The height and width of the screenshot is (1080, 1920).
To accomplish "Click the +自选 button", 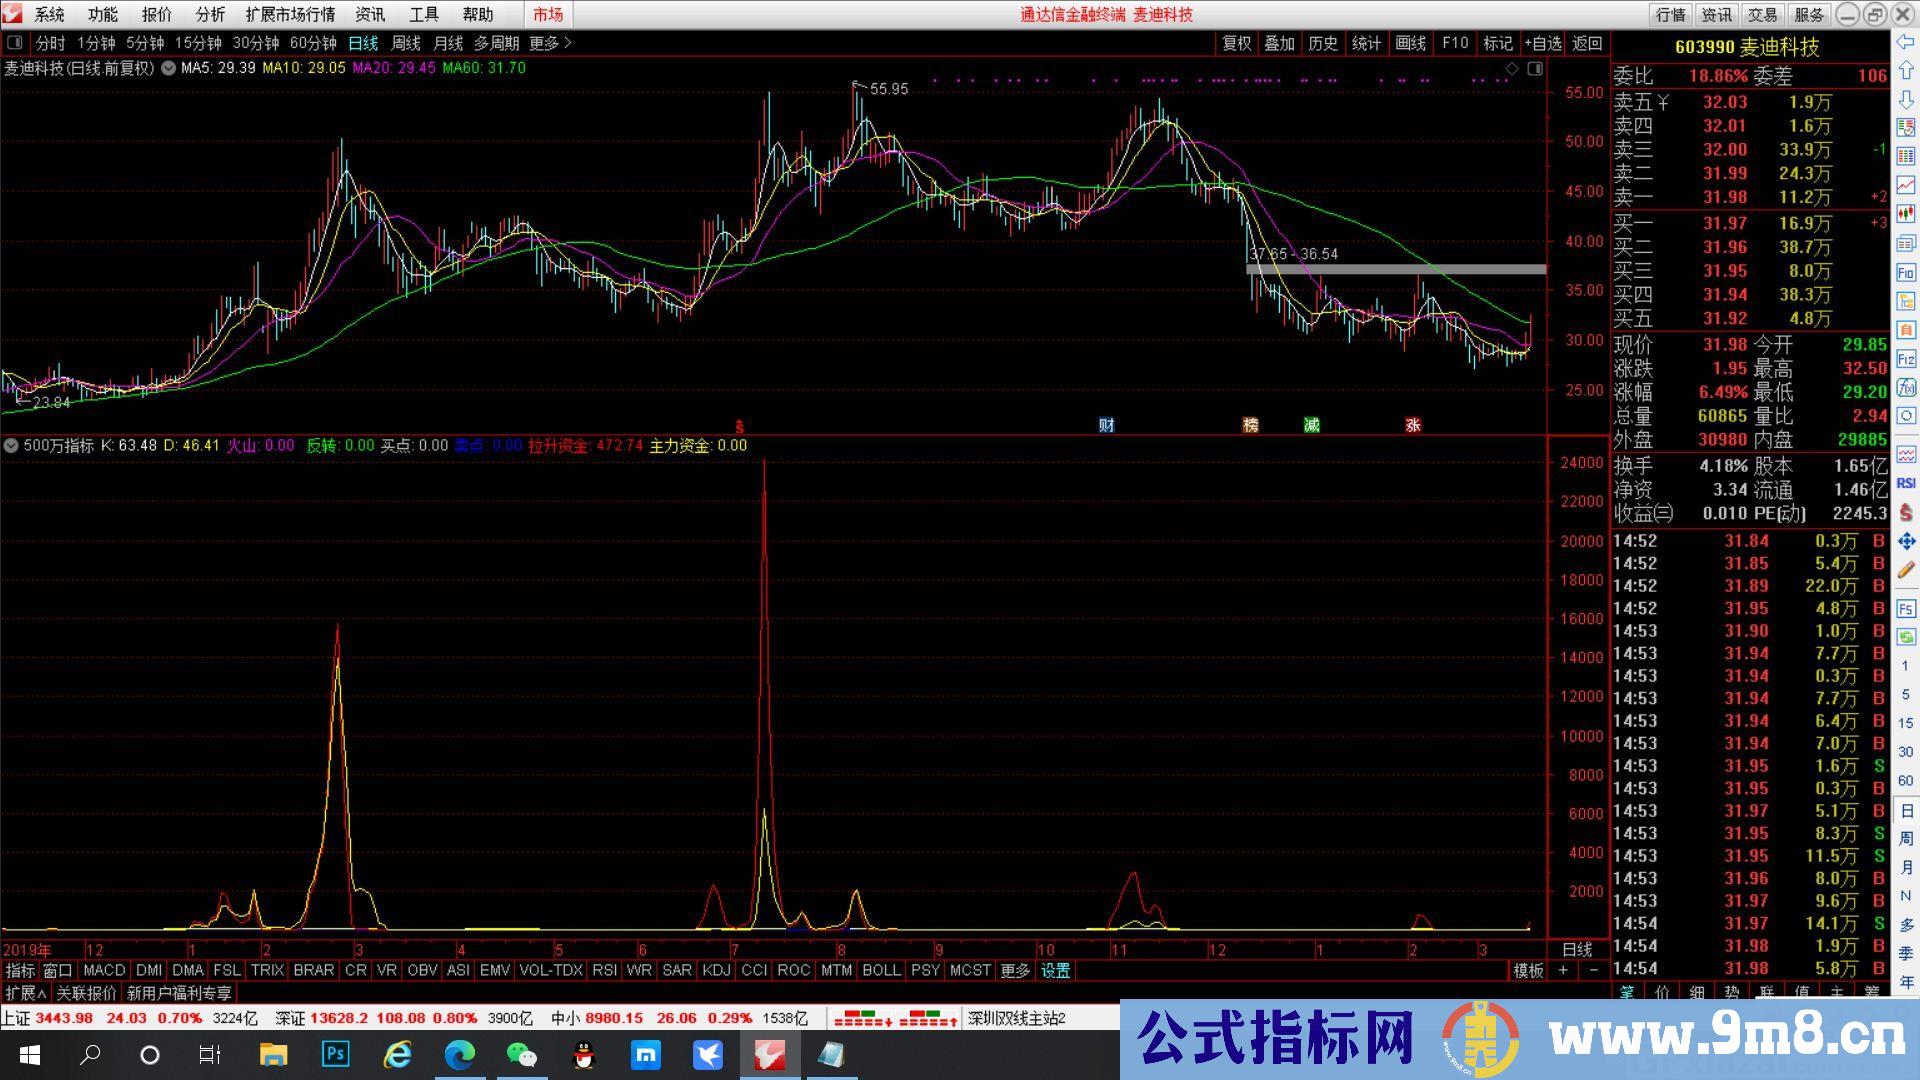I will [1543, 43].
